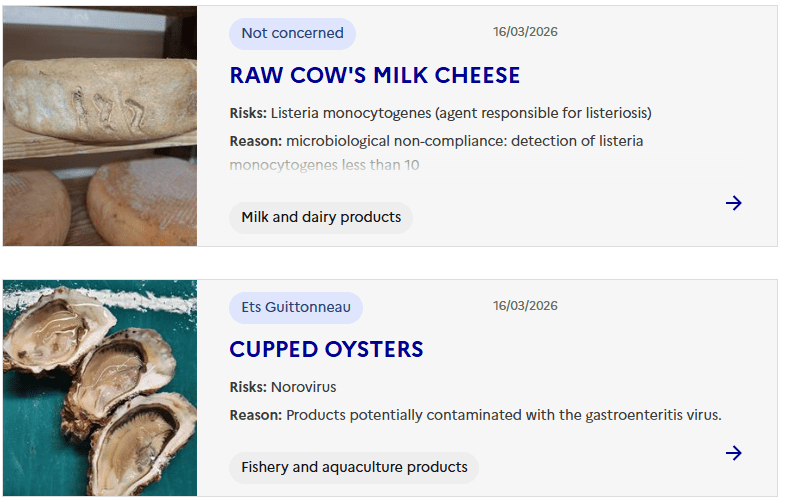This screenshot has height=503, width=786.
Task: Open the CUPPED OYSTERS title link
Action: (x=326, y=349)
